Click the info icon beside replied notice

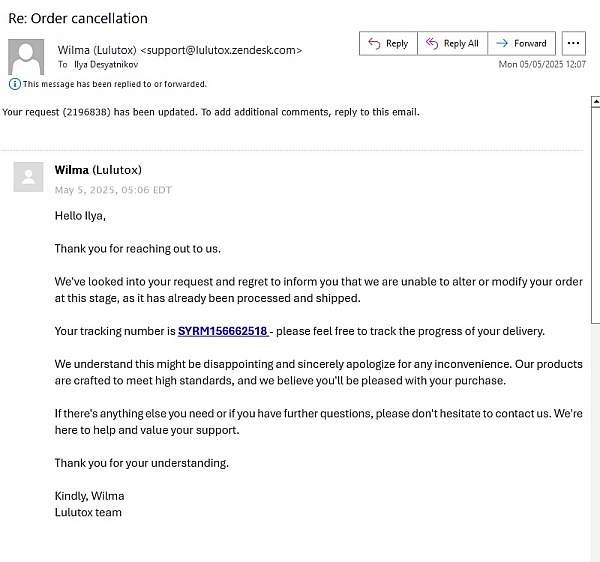(15, 84)
